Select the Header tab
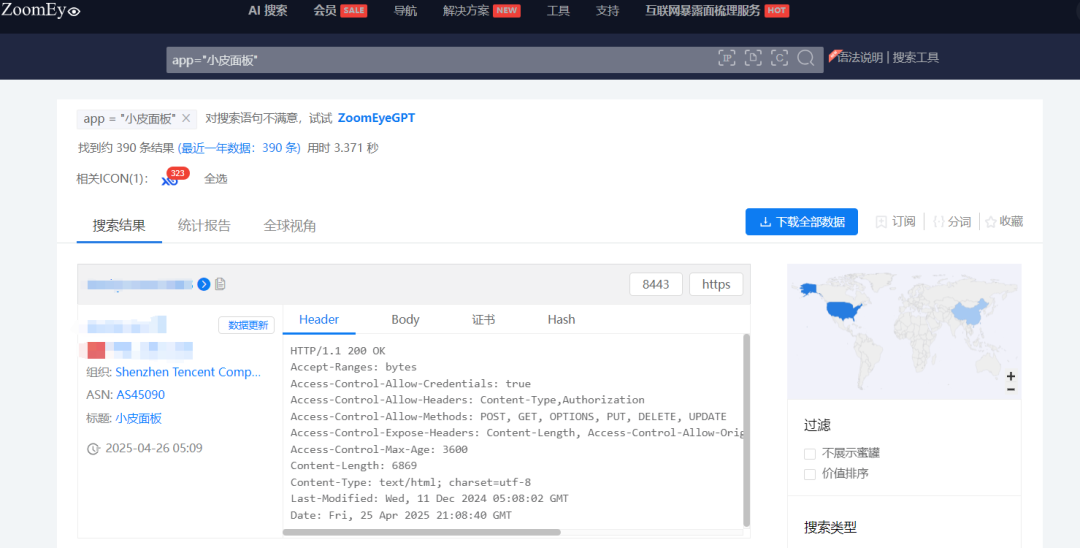Screen dimensions: 1080x548 click(x=319, y=319)
